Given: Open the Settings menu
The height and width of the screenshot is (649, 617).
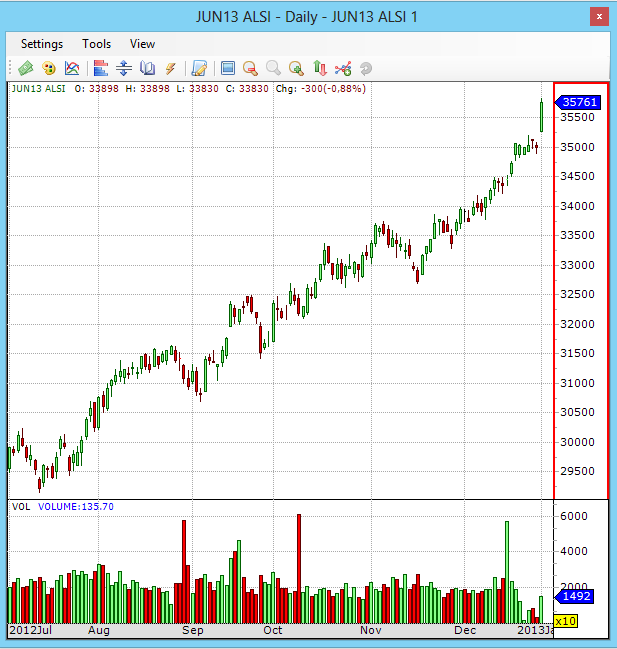Looking at the screenshot, I should (x=42, y=44).
